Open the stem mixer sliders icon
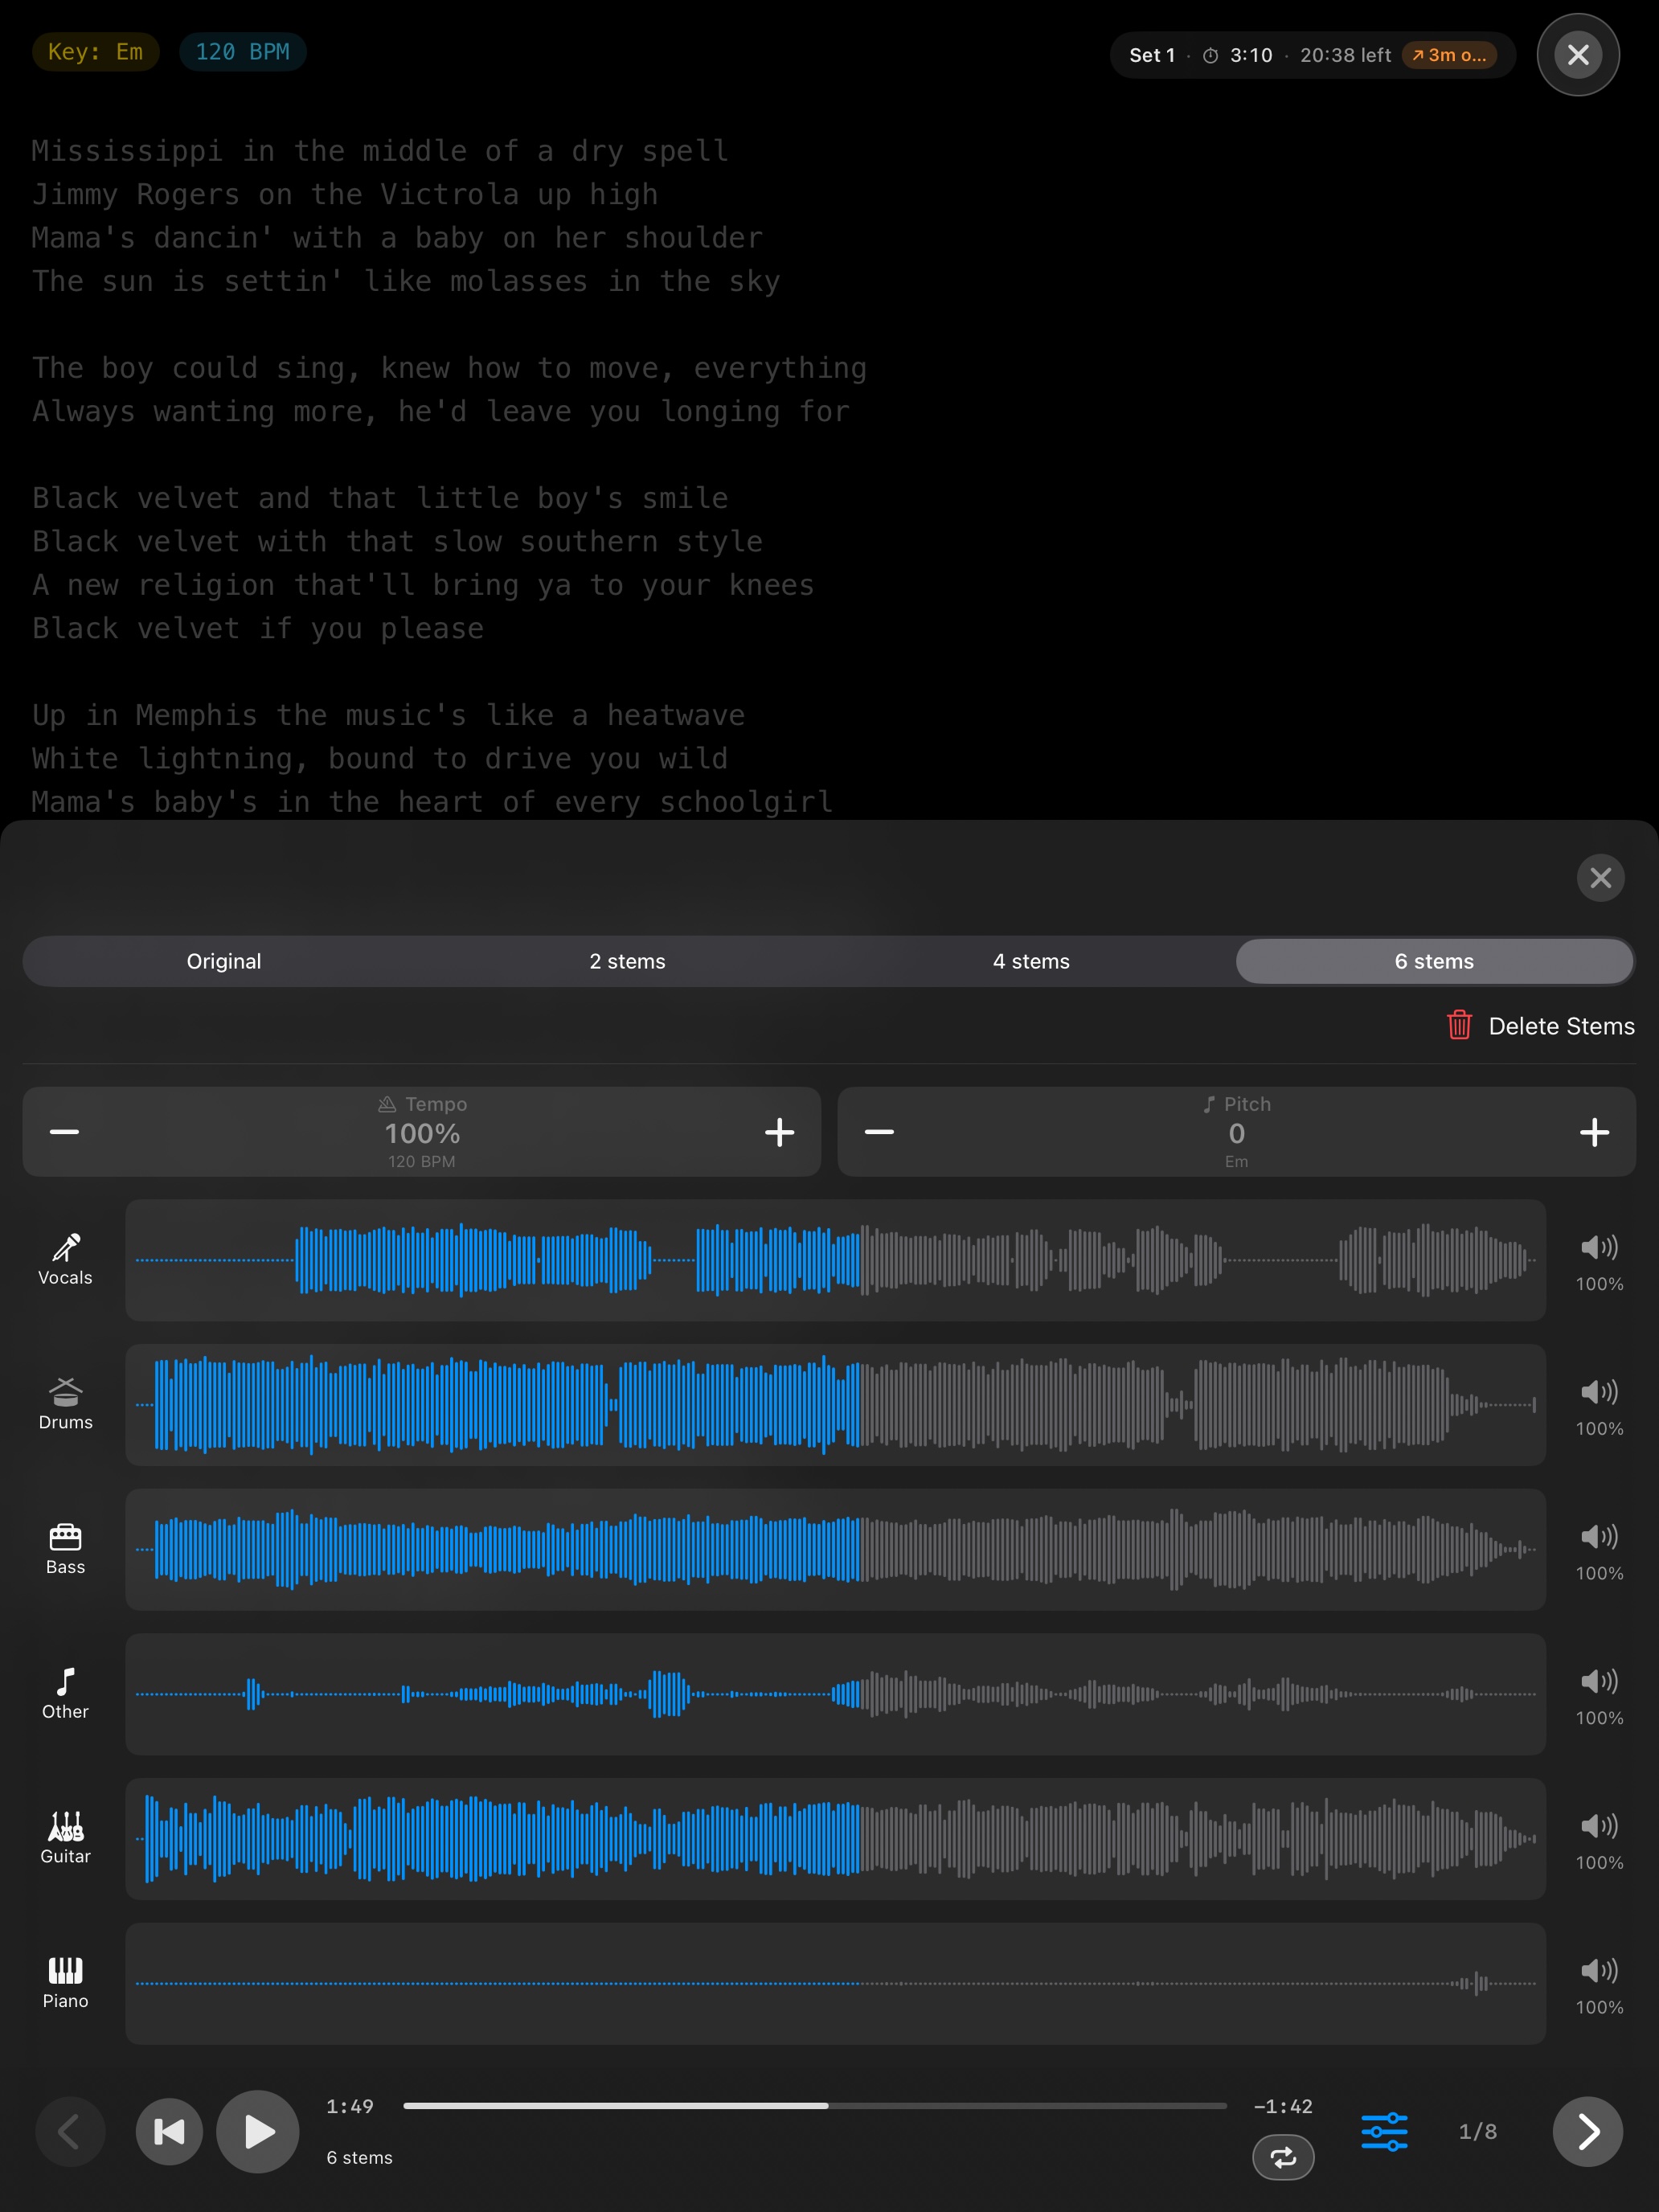 point(1384,2131)
